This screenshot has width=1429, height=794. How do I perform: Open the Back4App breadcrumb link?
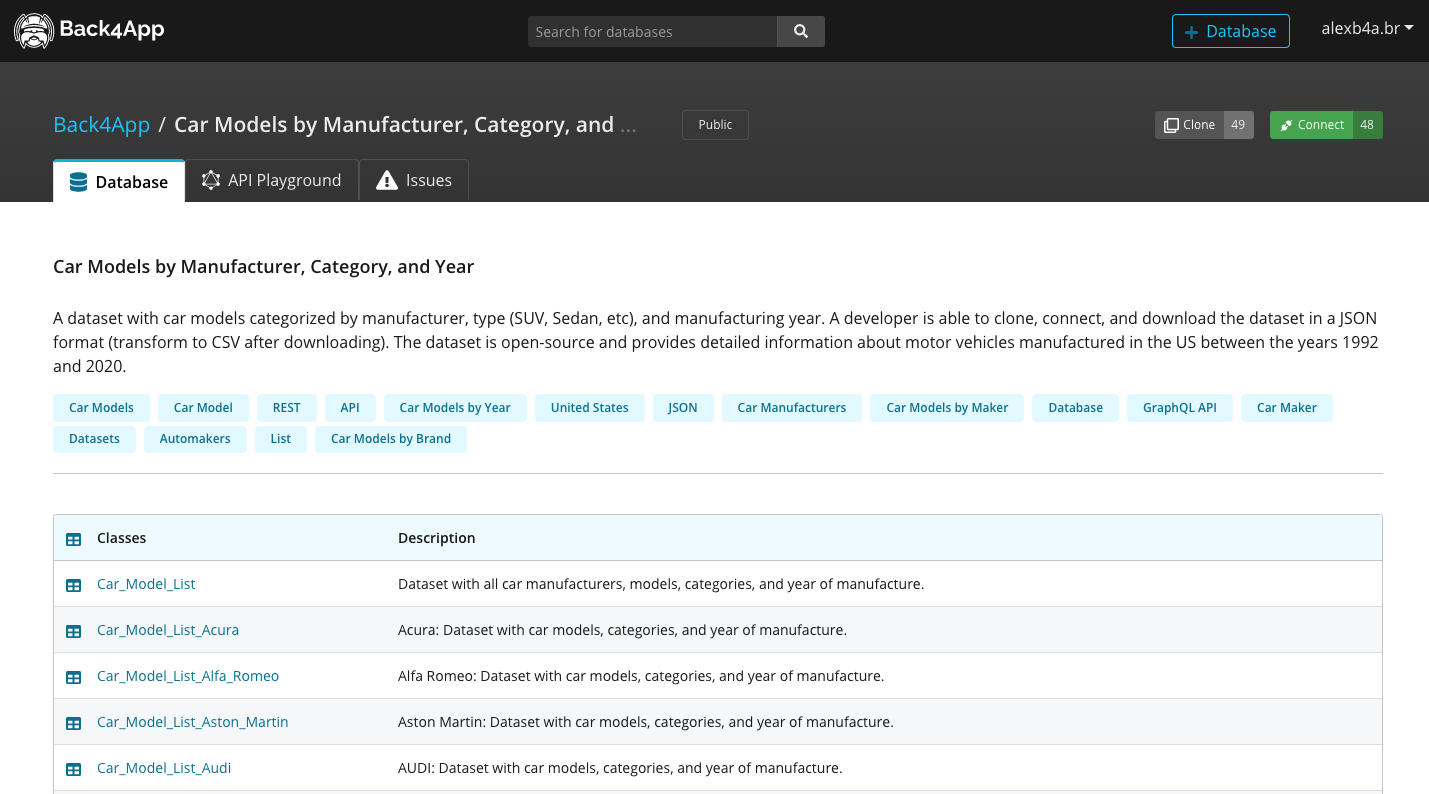101,125
